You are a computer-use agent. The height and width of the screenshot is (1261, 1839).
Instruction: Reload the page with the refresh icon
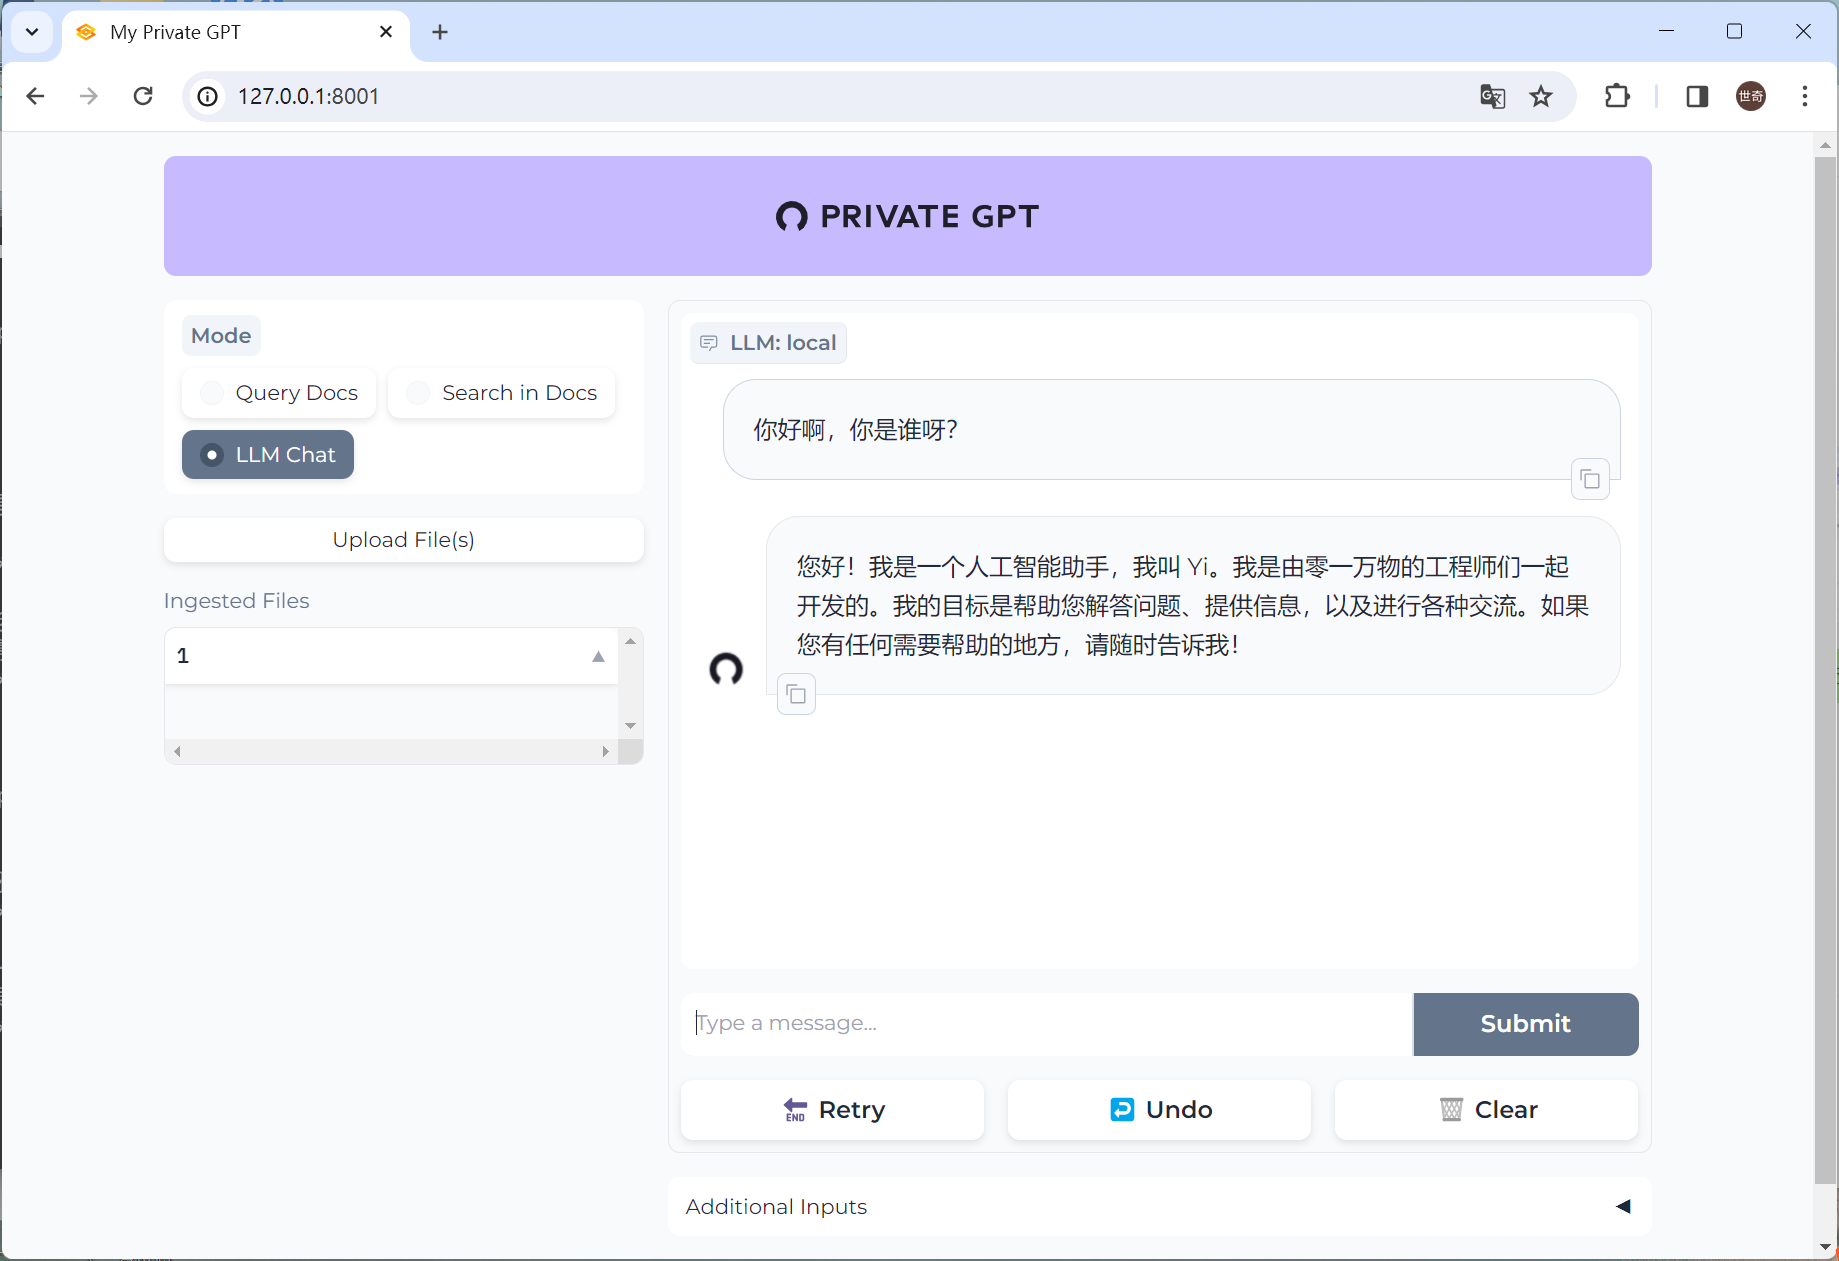tap(143, 96)
